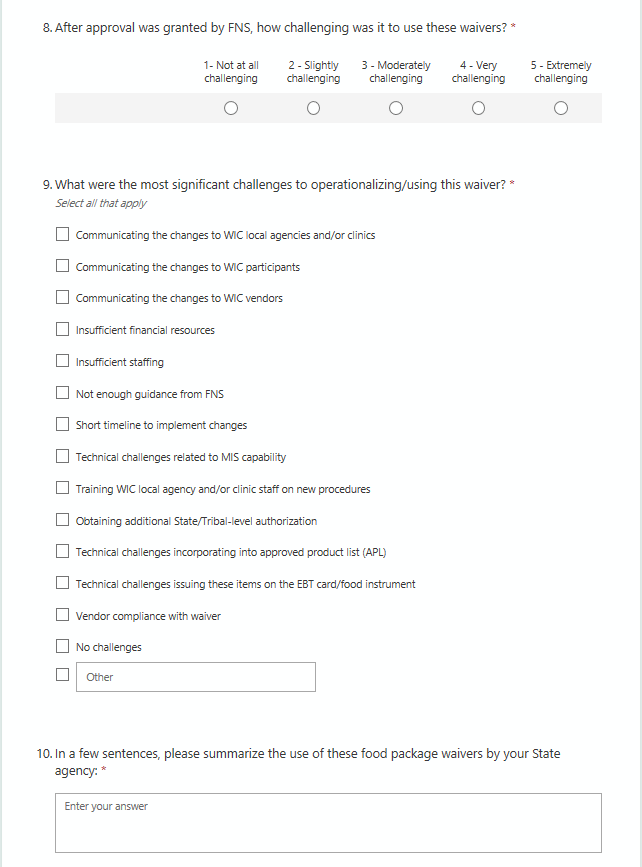Check 'Communicating the changes to WIC local agencies'

[x=62, y=235]
